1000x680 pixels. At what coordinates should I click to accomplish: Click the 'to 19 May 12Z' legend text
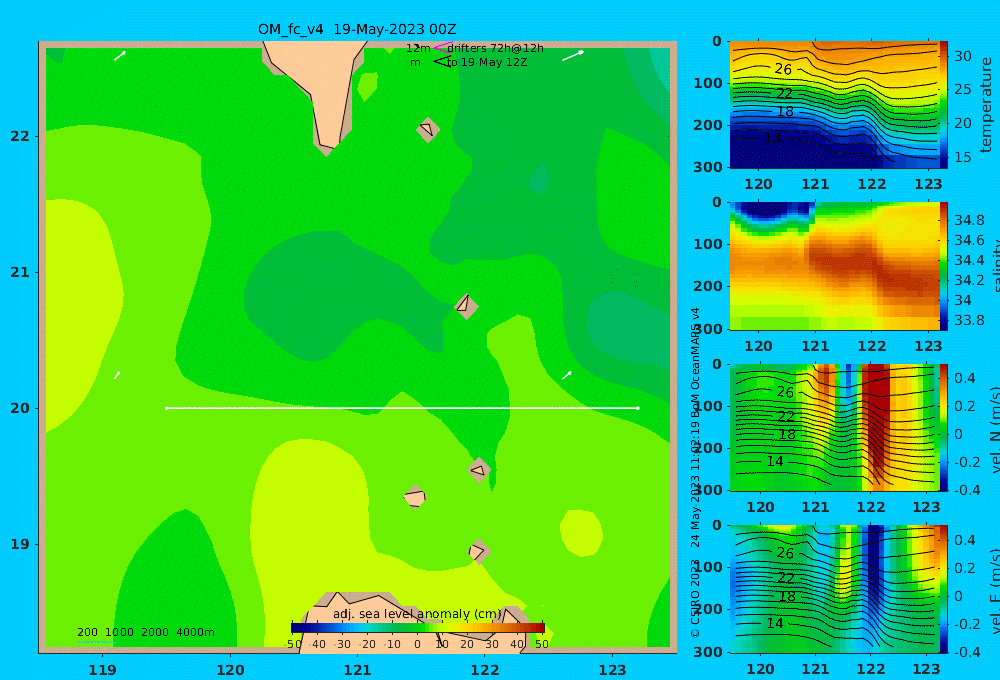[x=487, y=63]
